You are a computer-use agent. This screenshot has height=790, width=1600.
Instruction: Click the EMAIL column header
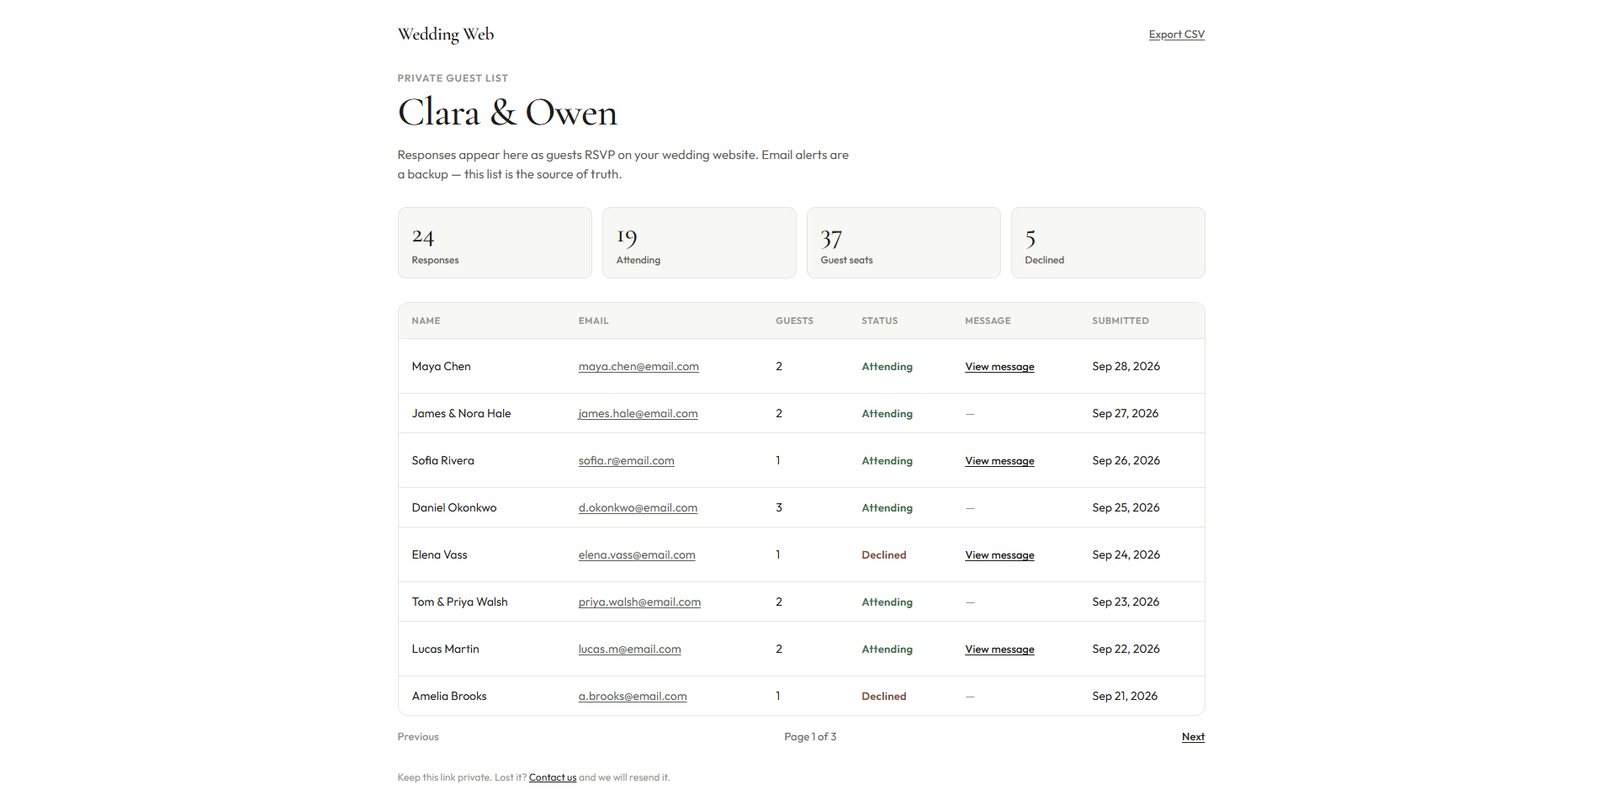(x=593, y=320)
